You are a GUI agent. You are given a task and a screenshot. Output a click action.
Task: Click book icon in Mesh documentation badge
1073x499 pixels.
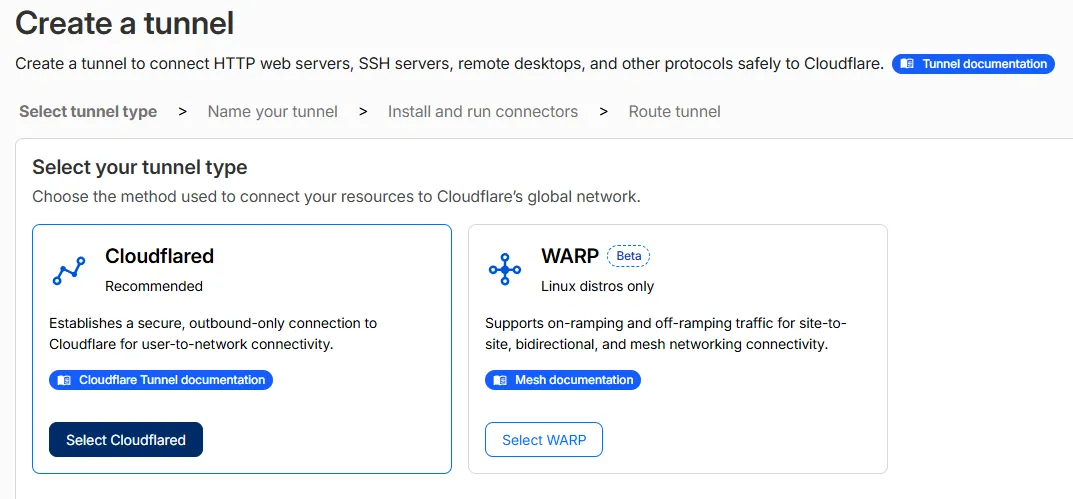pos(500,380)
